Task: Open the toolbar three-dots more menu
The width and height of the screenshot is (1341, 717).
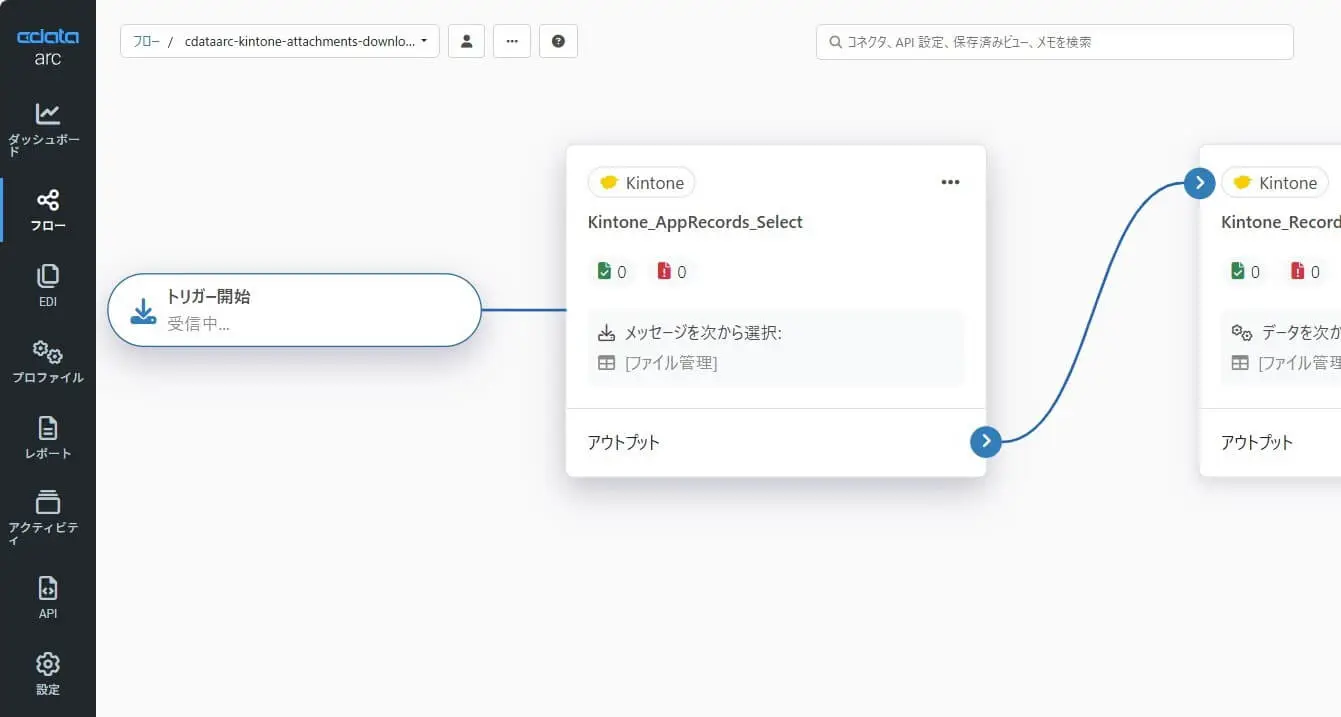Action: pos(512,41)
